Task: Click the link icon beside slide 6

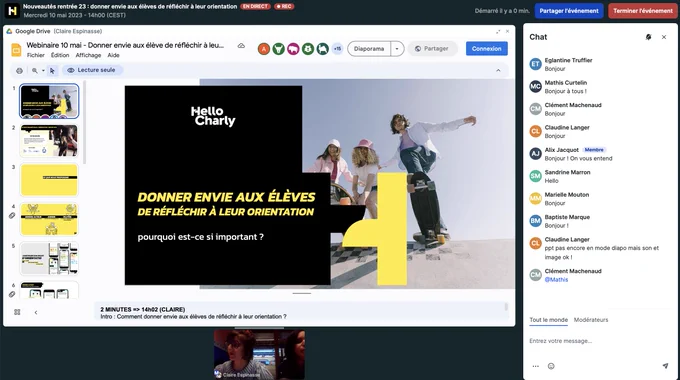Action: [x=12, y=294]
